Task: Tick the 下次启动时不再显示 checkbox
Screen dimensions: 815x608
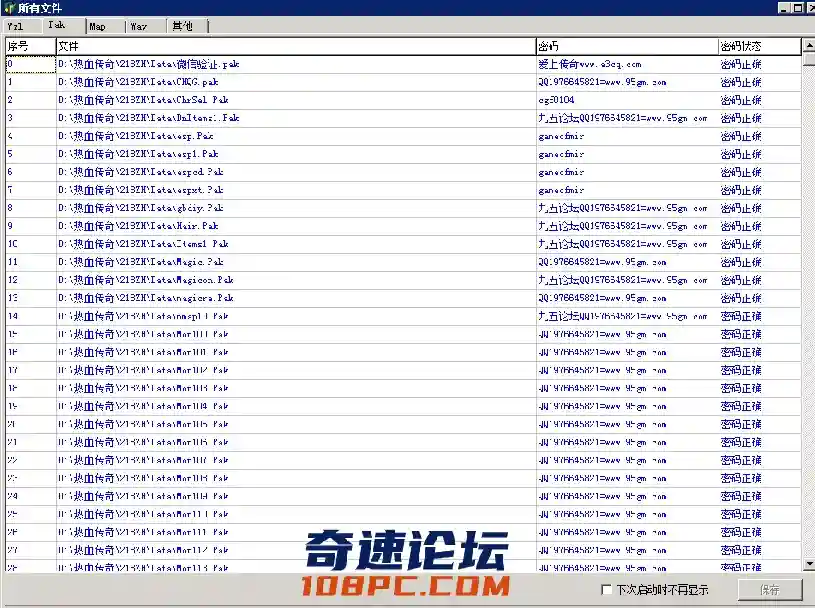Action: pos(606,589)
